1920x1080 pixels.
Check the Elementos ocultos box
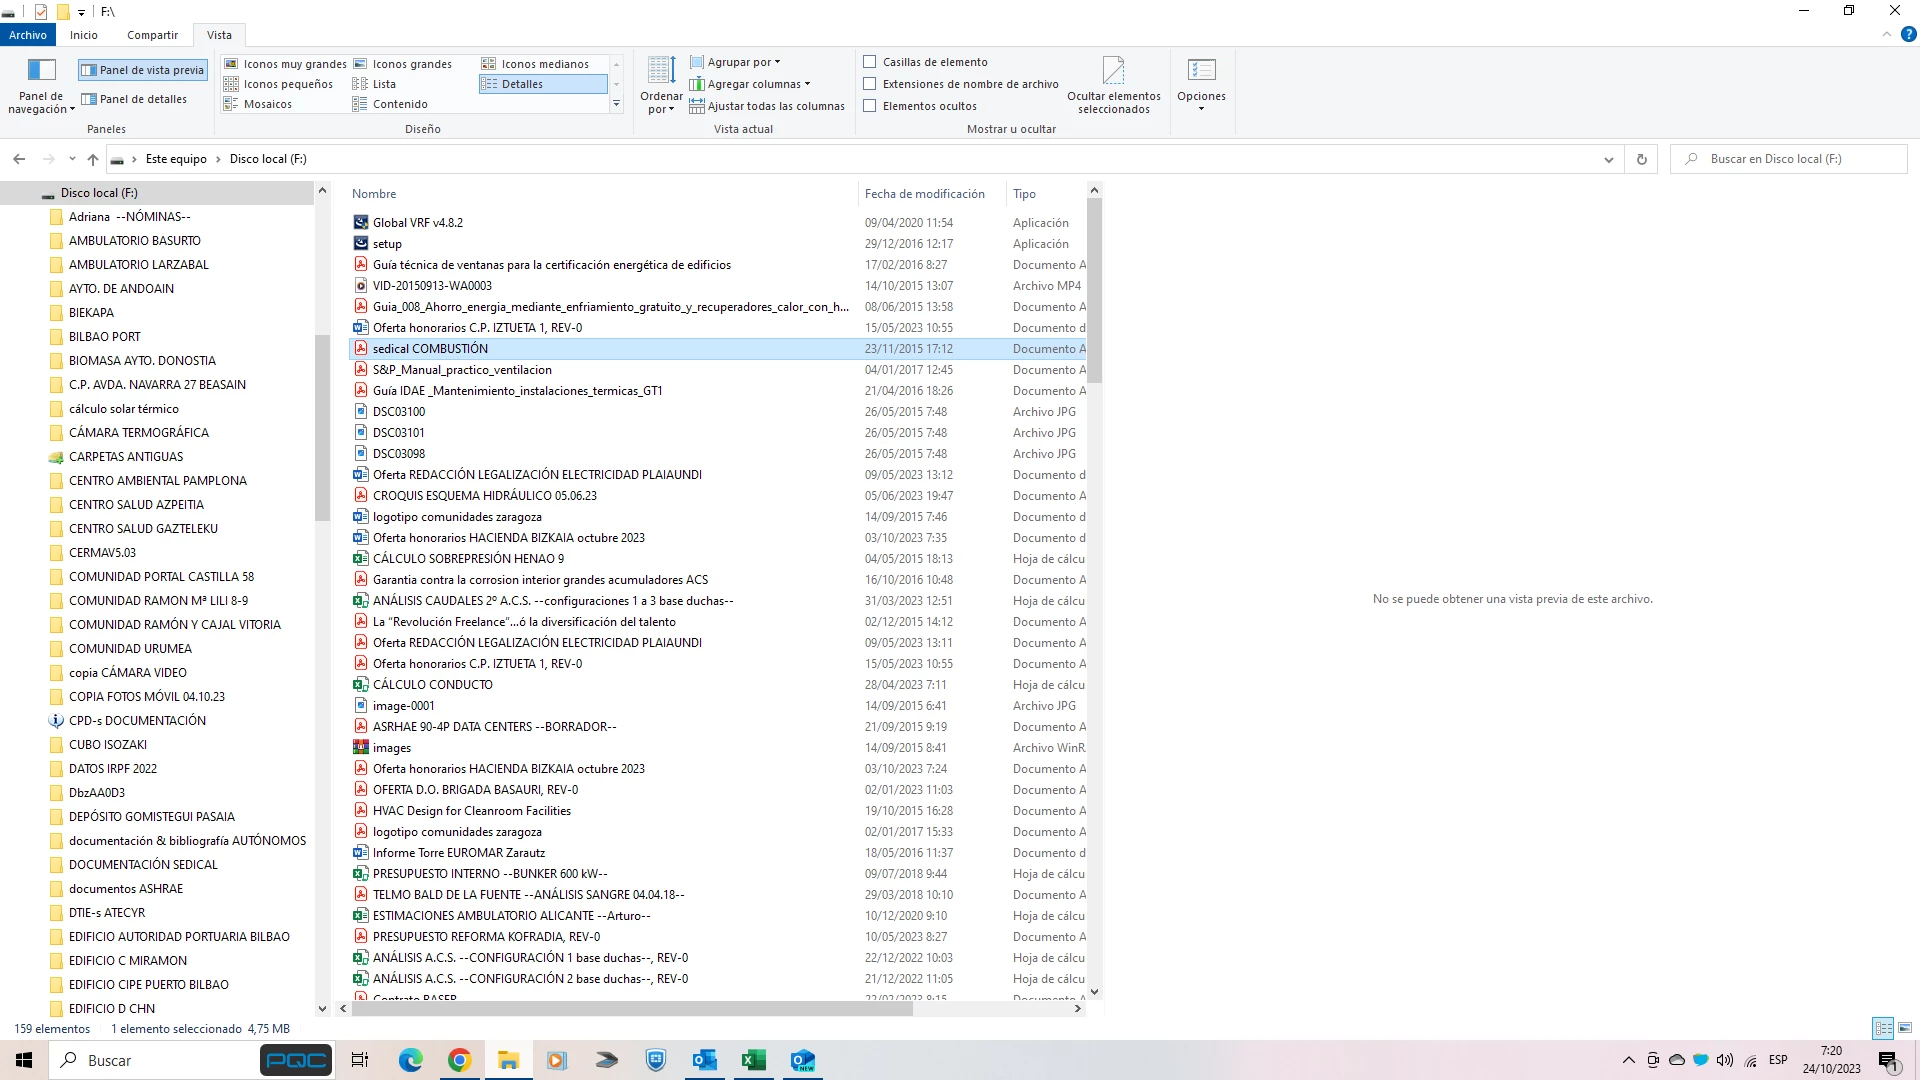tap(870, 106)
